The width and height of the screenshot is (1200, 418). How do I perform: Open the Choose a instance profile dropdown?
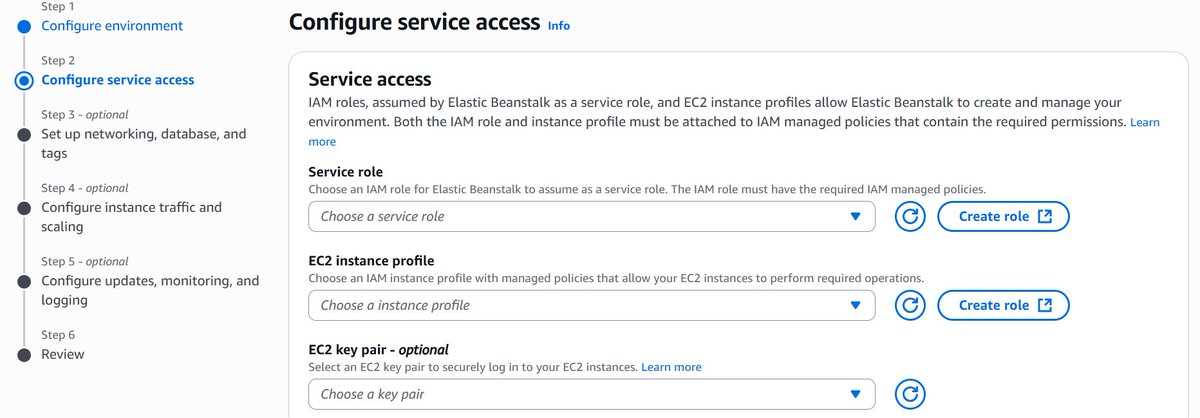(x=591, y=305)
